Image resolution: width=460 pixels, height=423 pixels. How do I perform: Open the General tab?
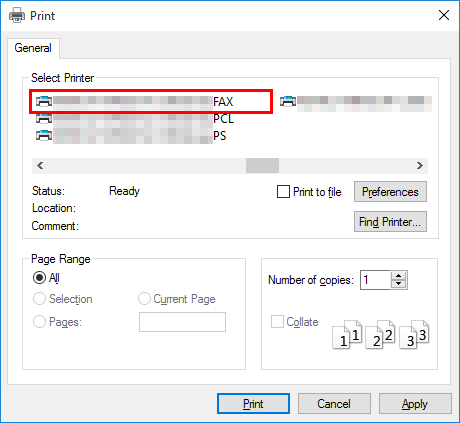[33, 48]
